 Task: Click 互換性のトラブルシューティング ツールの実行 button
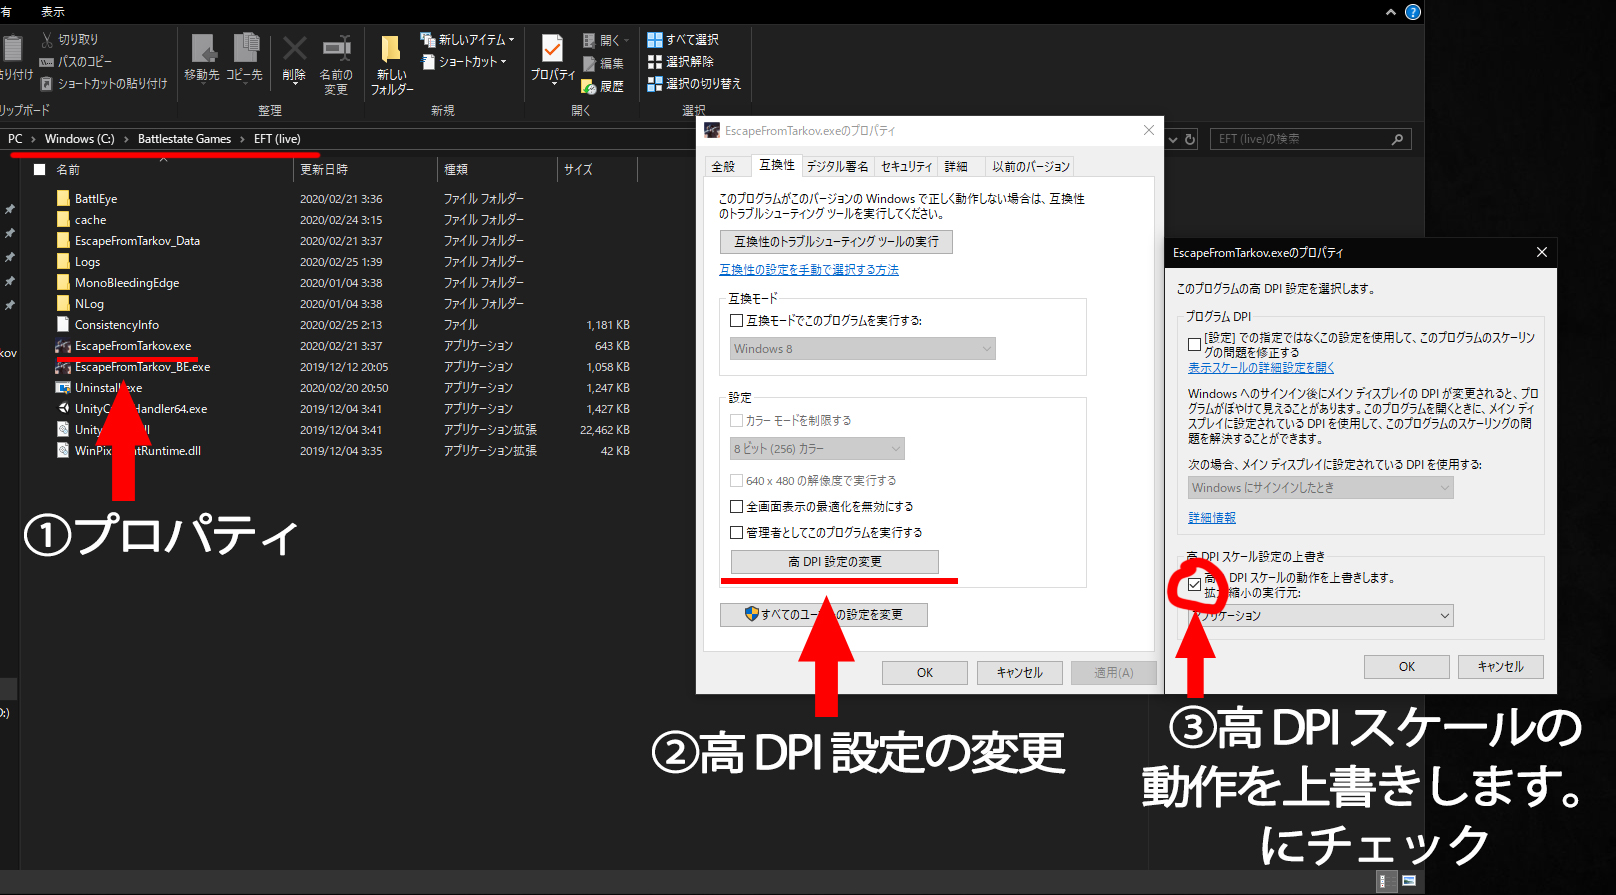(836, 242)
